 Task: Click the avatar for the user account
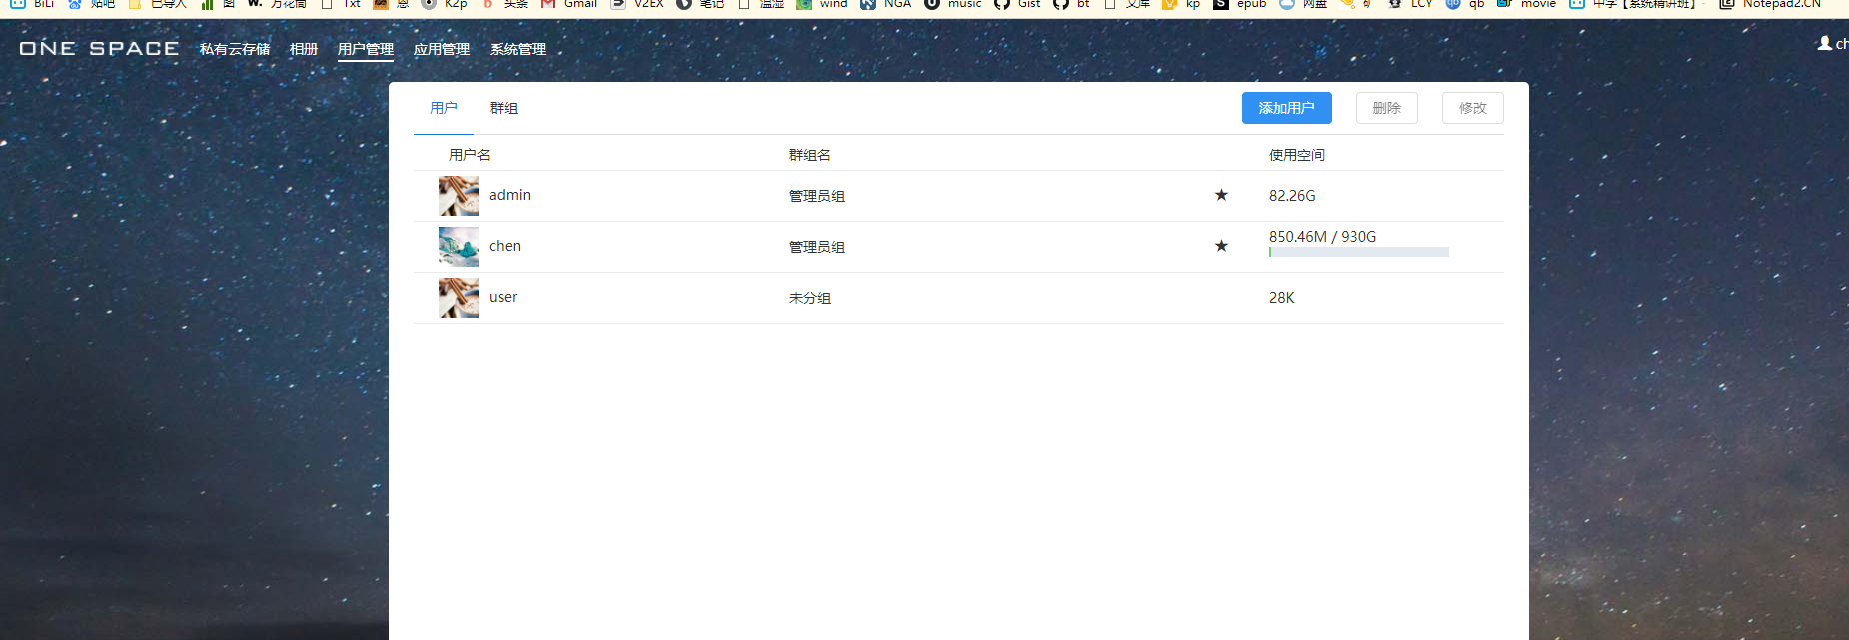click(x=458, y=298)
